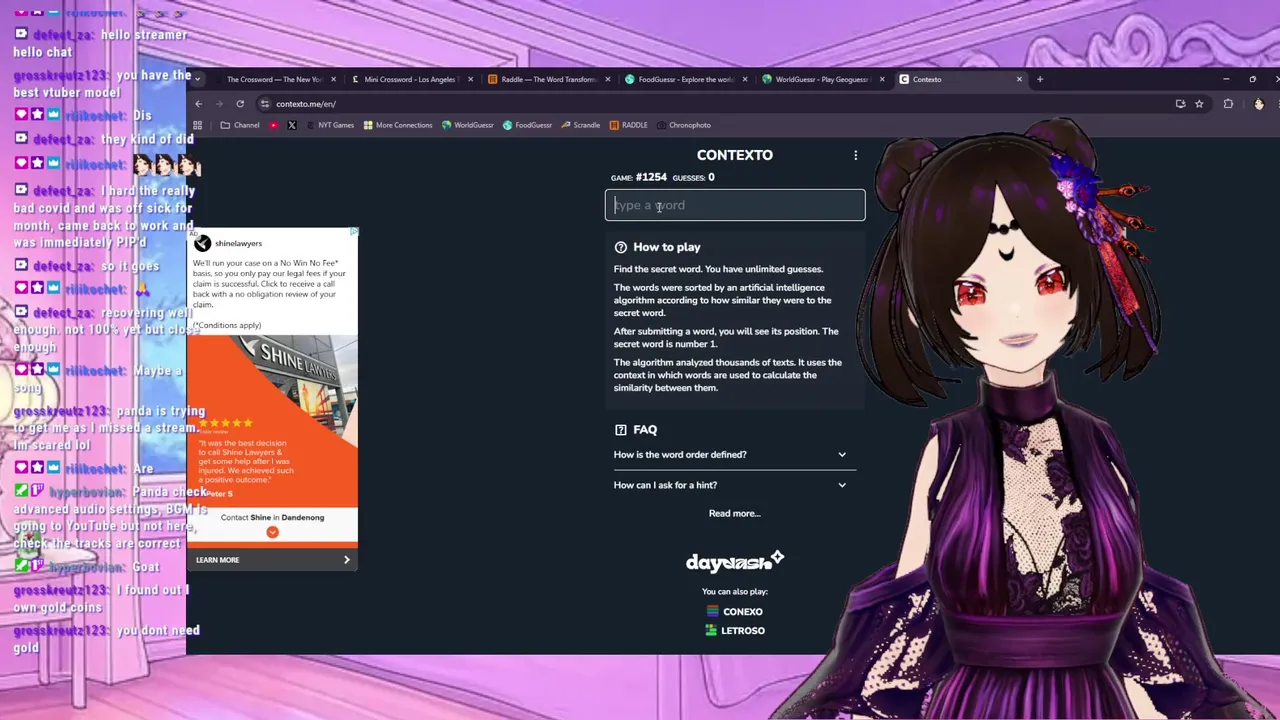Open a new browser tab

(x=1040, y=79)
